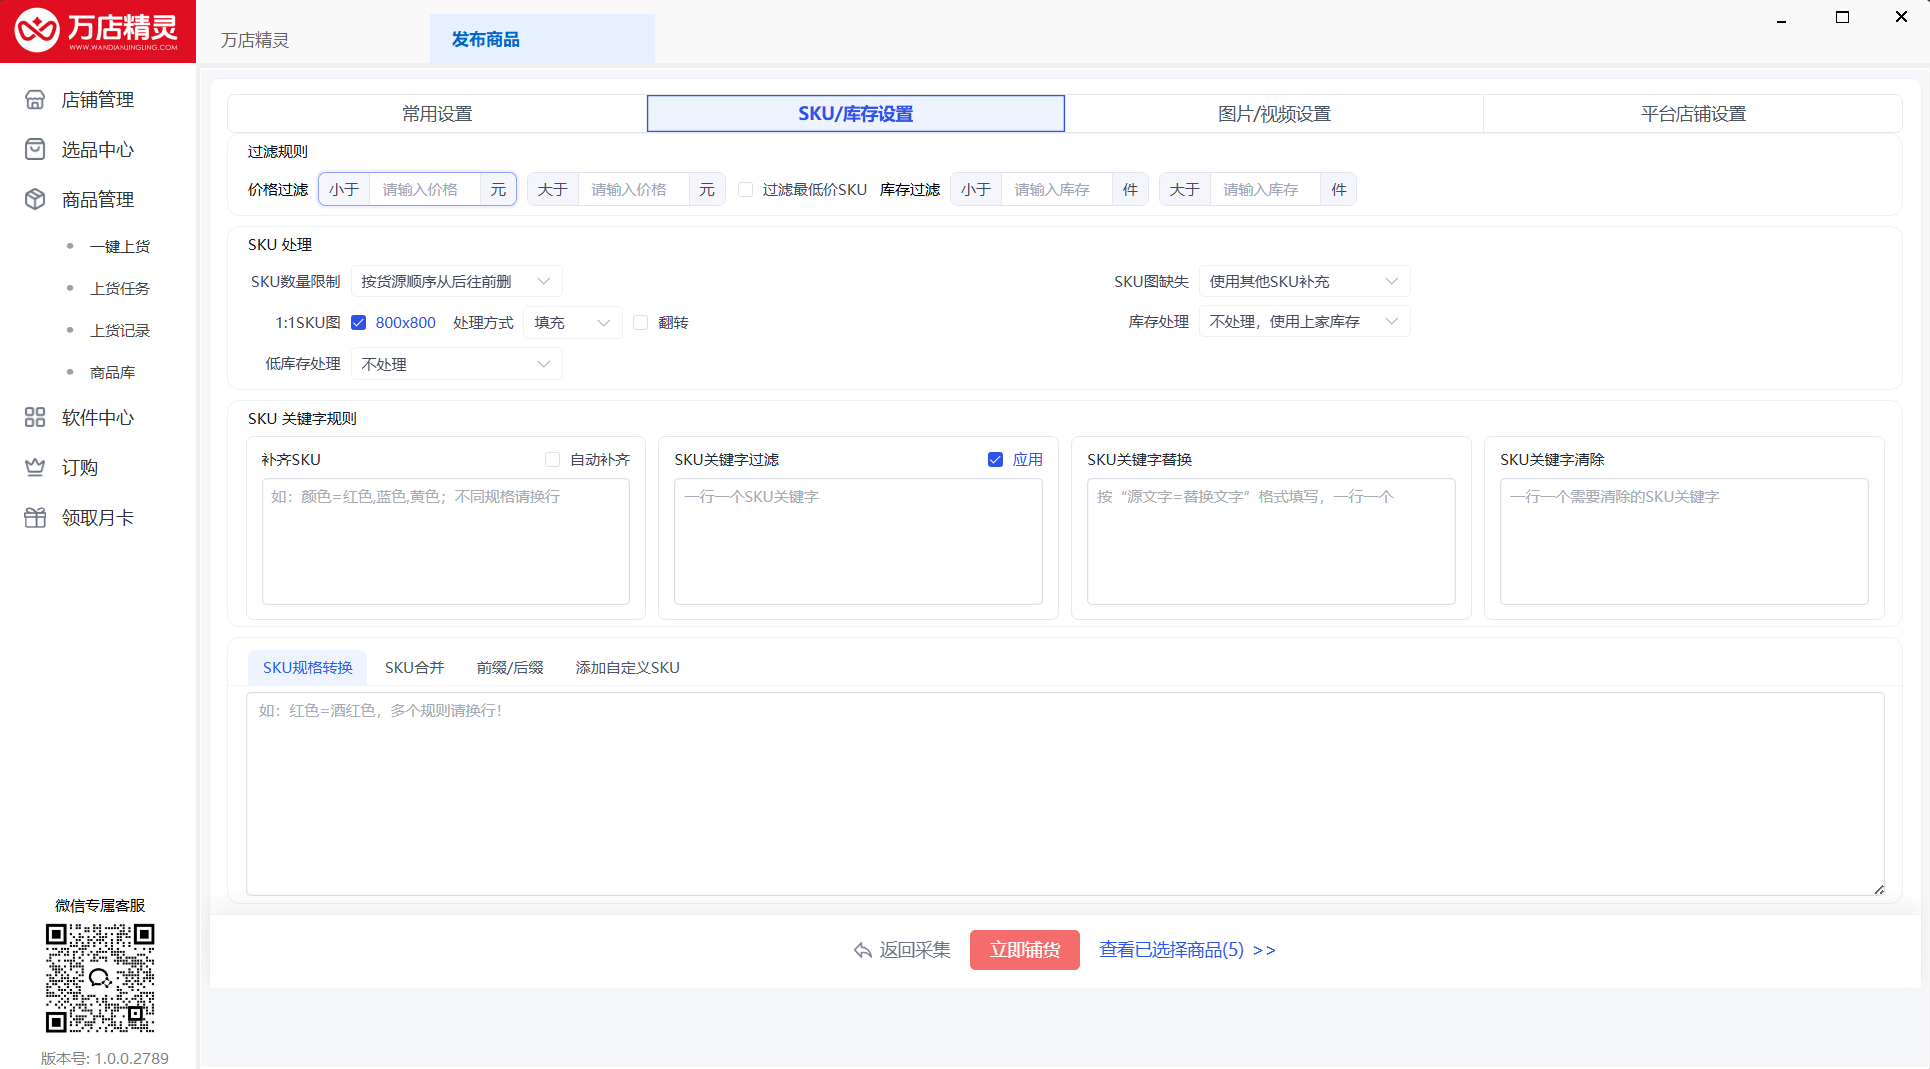The image size is (1930, 1069).
Task: Expand the SKU数量限制 dropdown
Action: pyautogui.click(x=456, y=282)
